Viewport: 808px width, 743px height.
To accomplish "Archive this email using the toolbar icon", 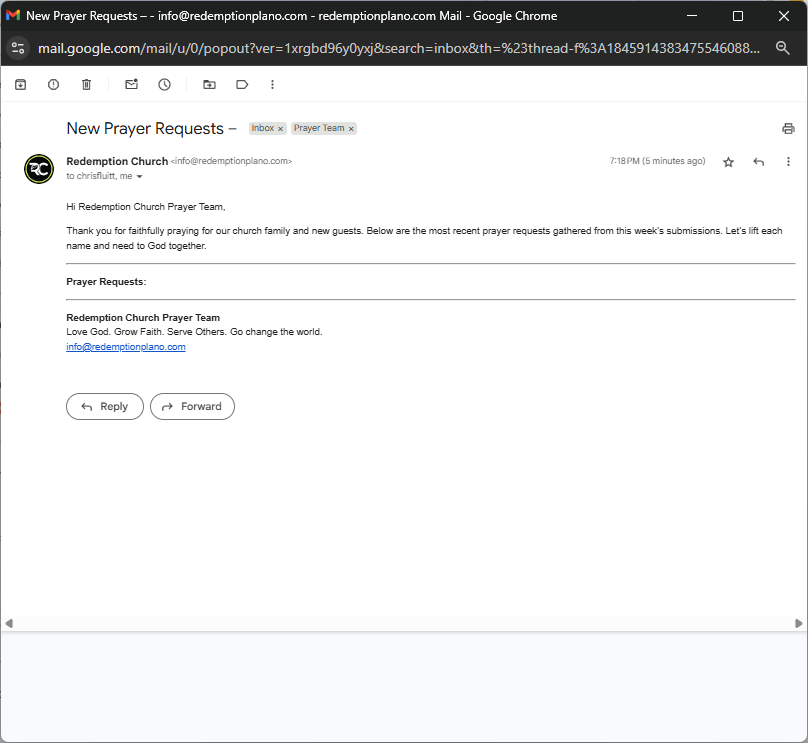I will [20, 85].
